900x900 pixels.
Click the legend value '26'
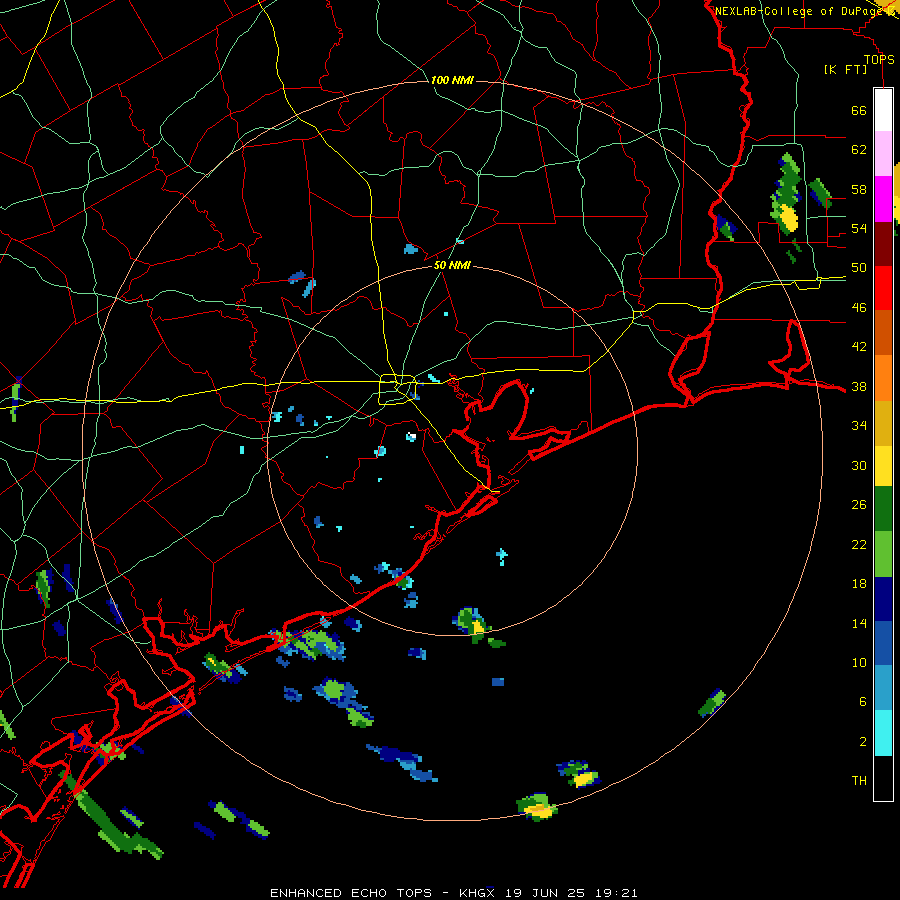point(859,505)
